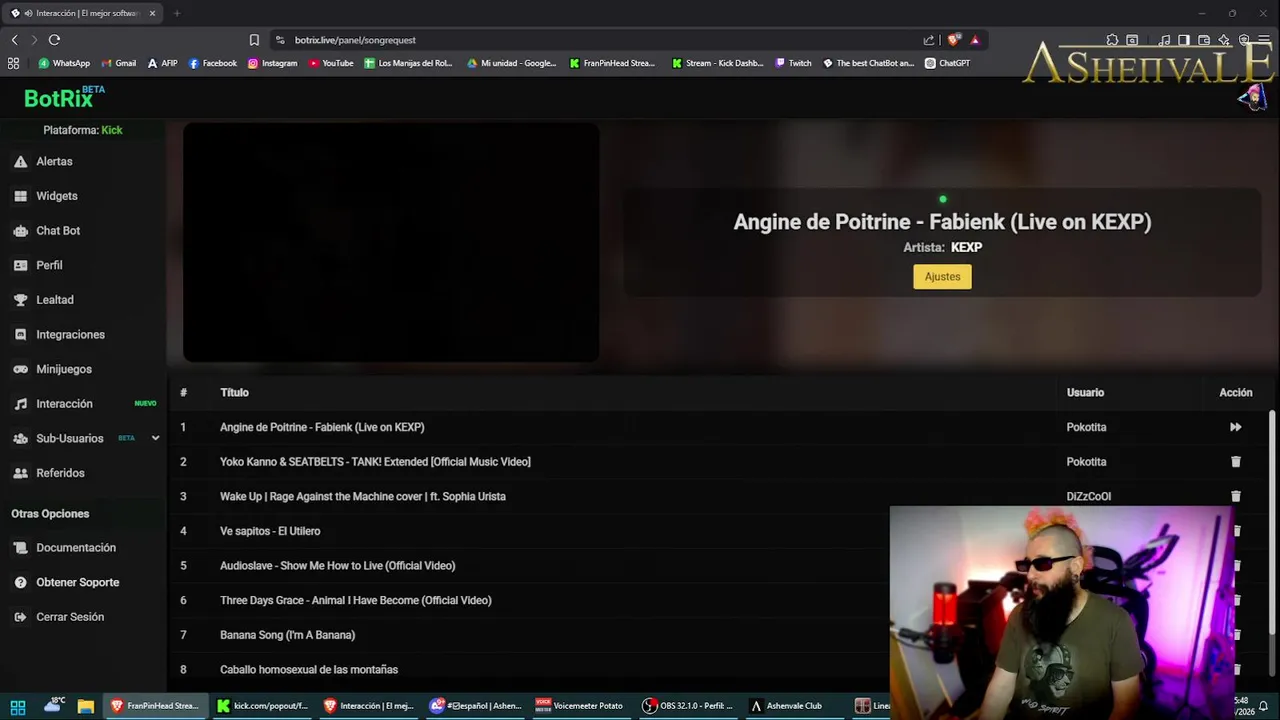Open the Instagram bookmark
The width and height of the screenshot is (1280, 720).
272,63
